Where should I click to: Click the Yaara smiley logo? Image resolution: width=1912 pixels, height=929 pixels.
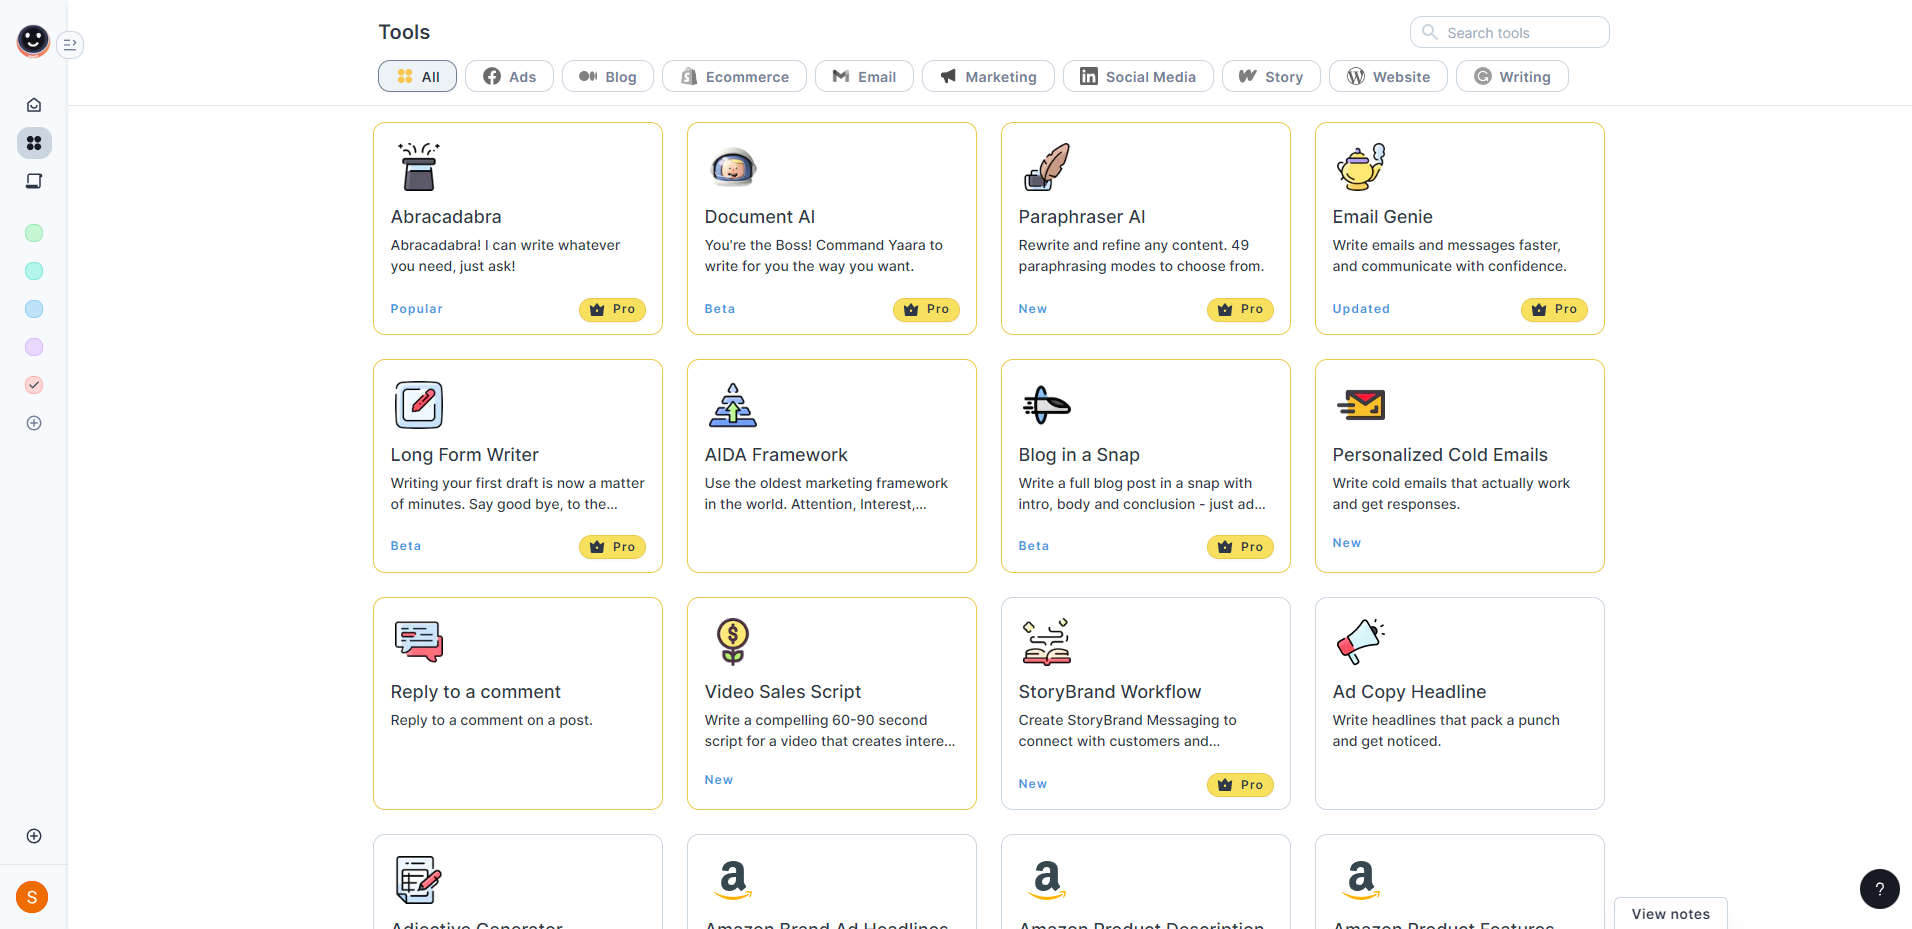[x=33, y=40]
